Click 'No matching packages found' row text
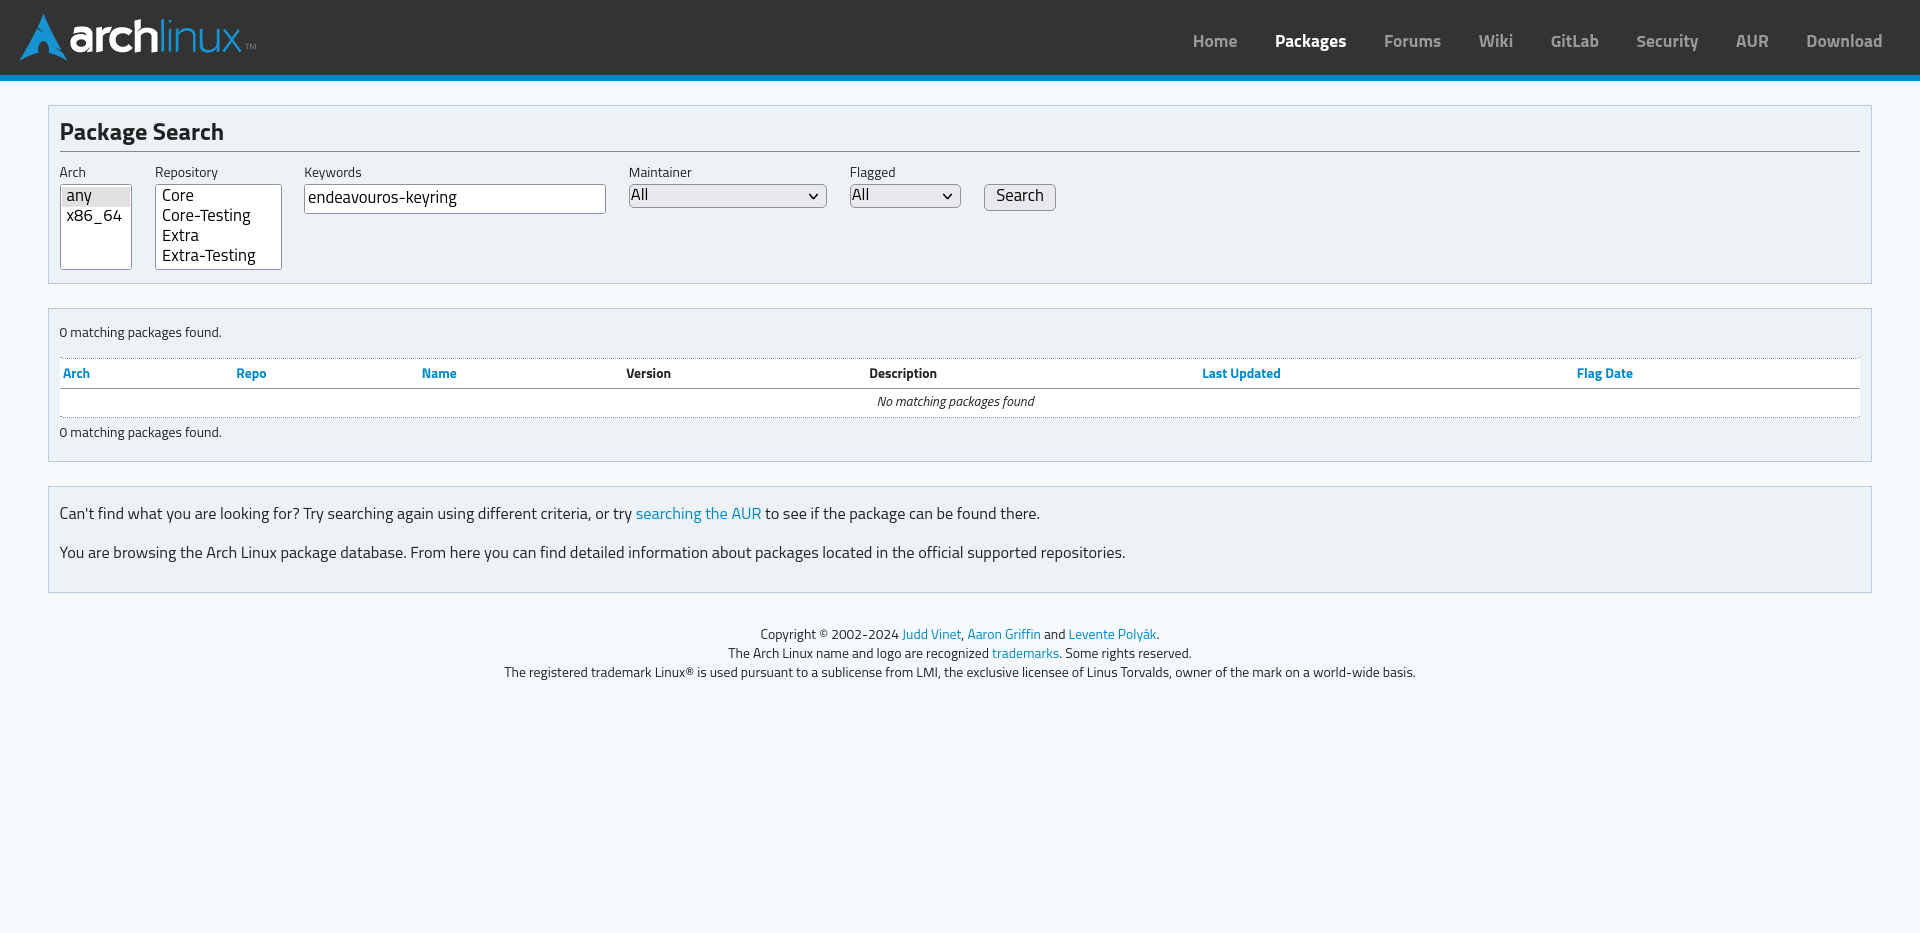The image size is (1920, 933). pos(956,401)
